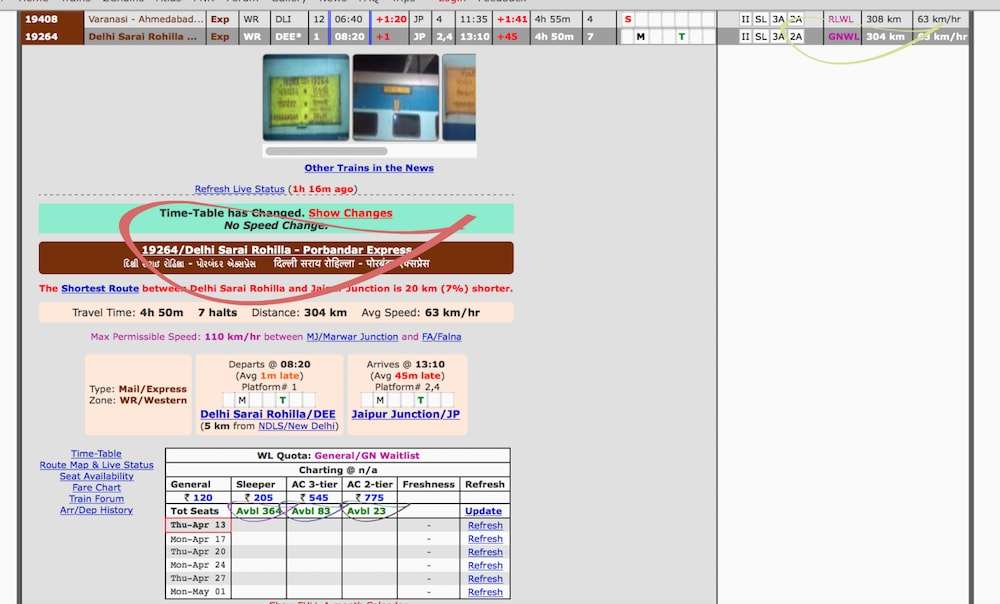Open the Time-Table link
The height and width of the screenshot is (604, 1000).
tap(96, 453)
